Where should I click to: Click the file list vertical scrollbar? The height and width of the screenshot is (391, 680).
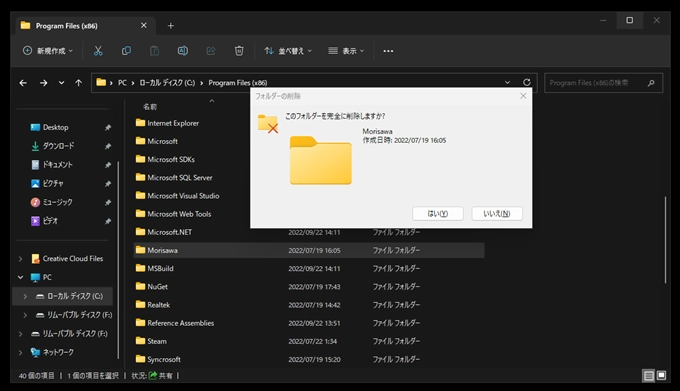[x=665, y=240]
